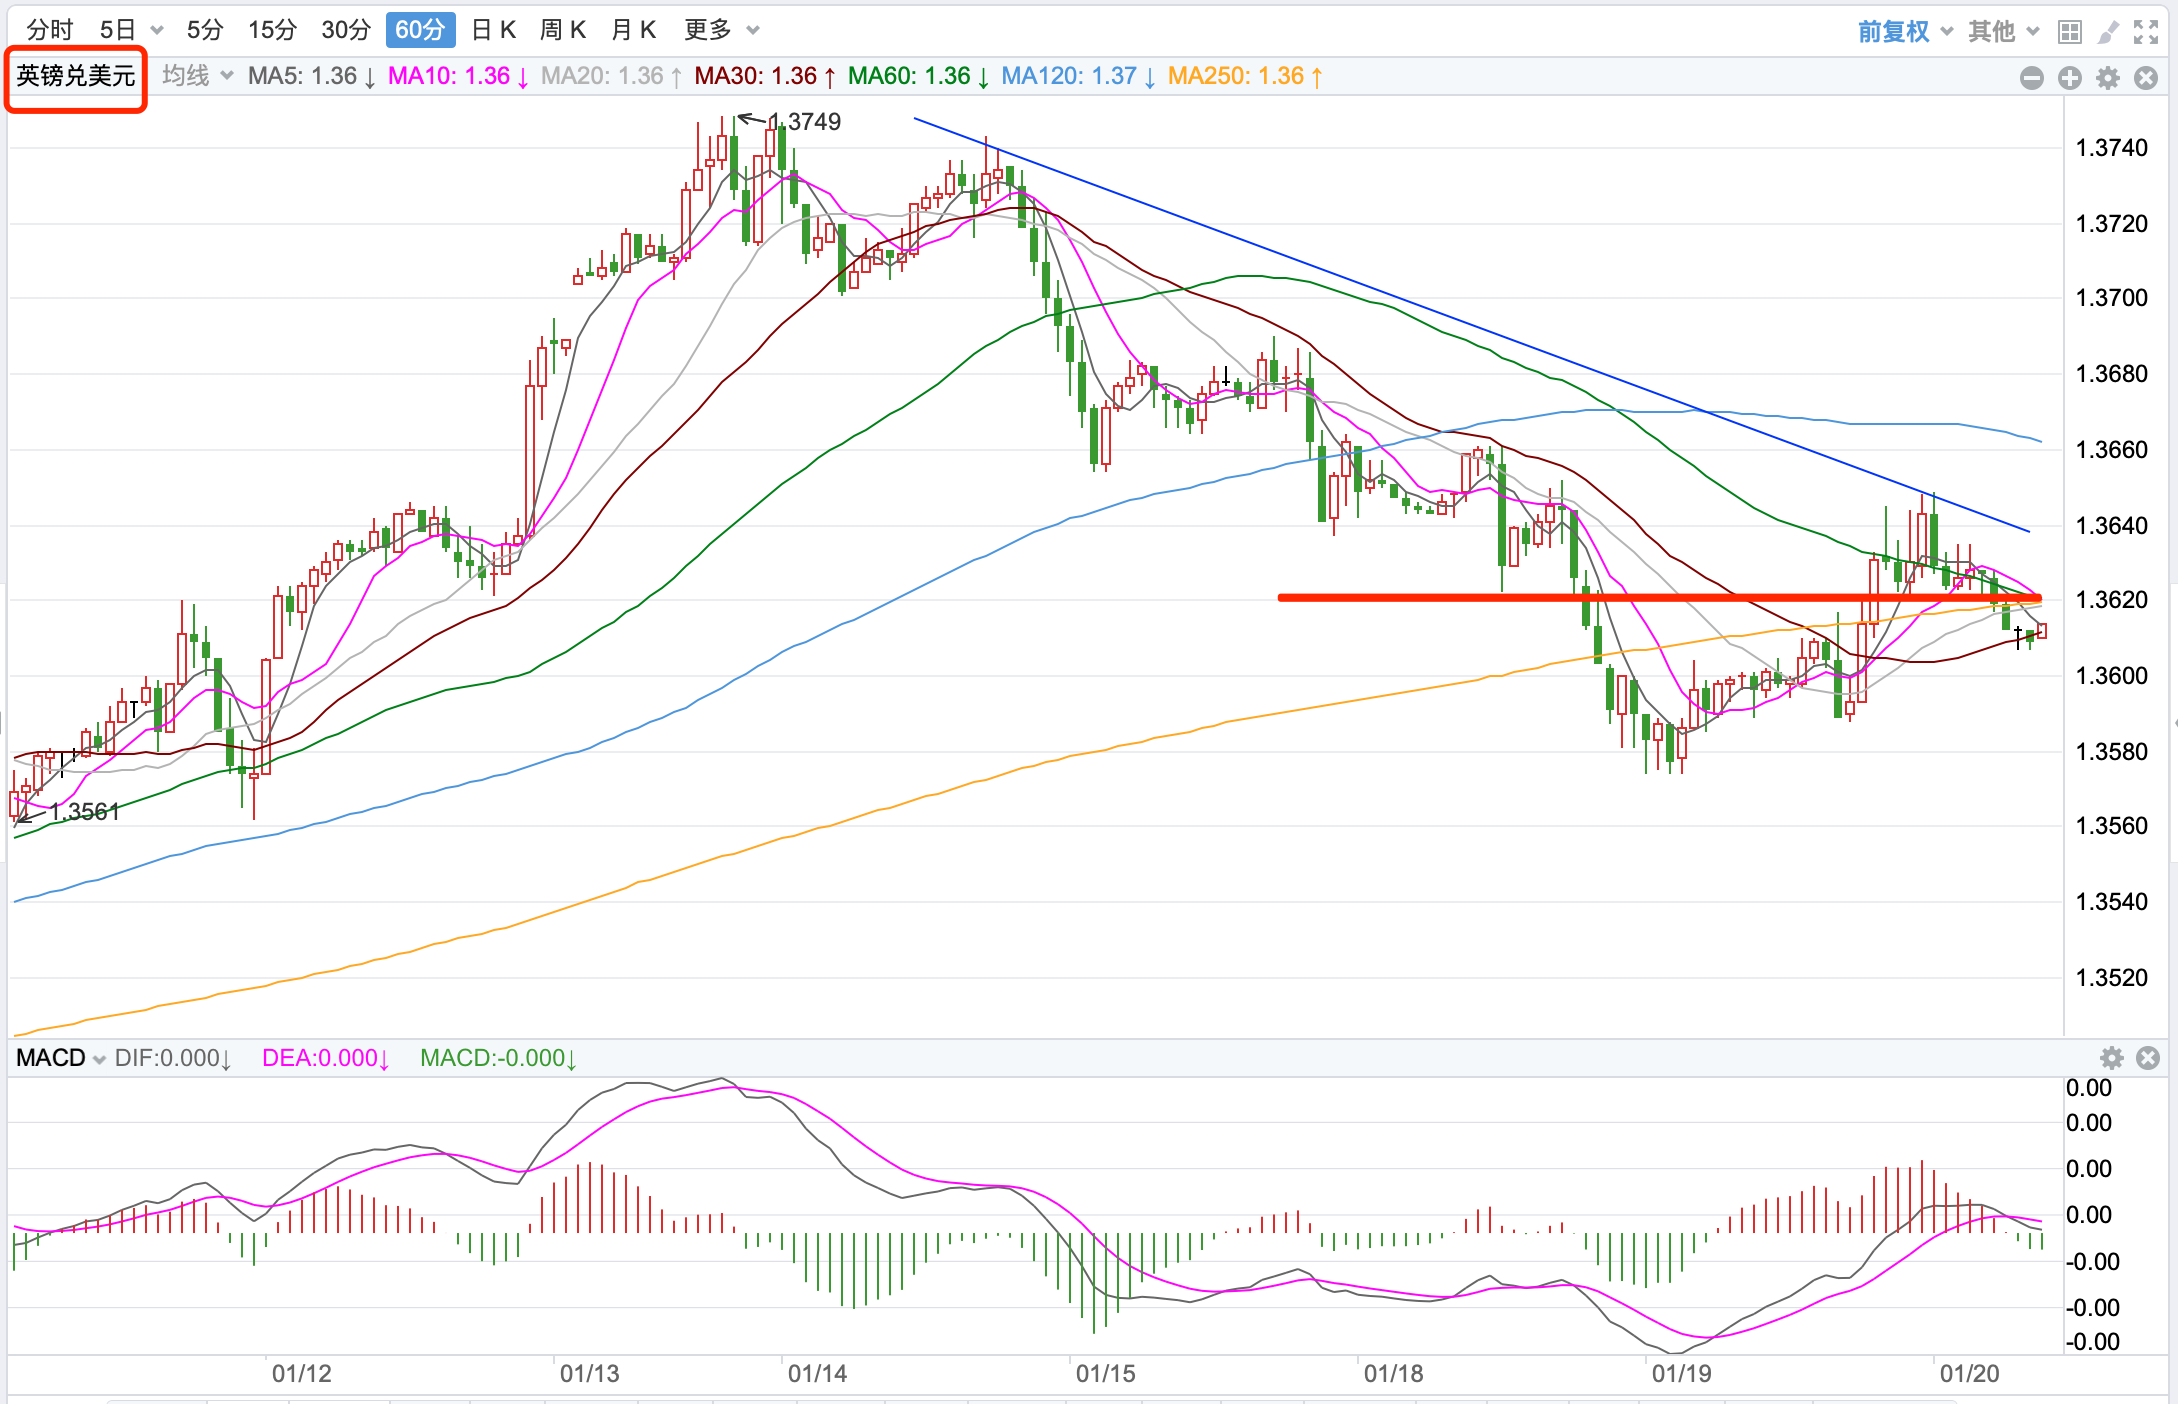Close the moving average indicator bar
Viewport: 2178px width, 1404px height.
click(x=2146, y=78)
